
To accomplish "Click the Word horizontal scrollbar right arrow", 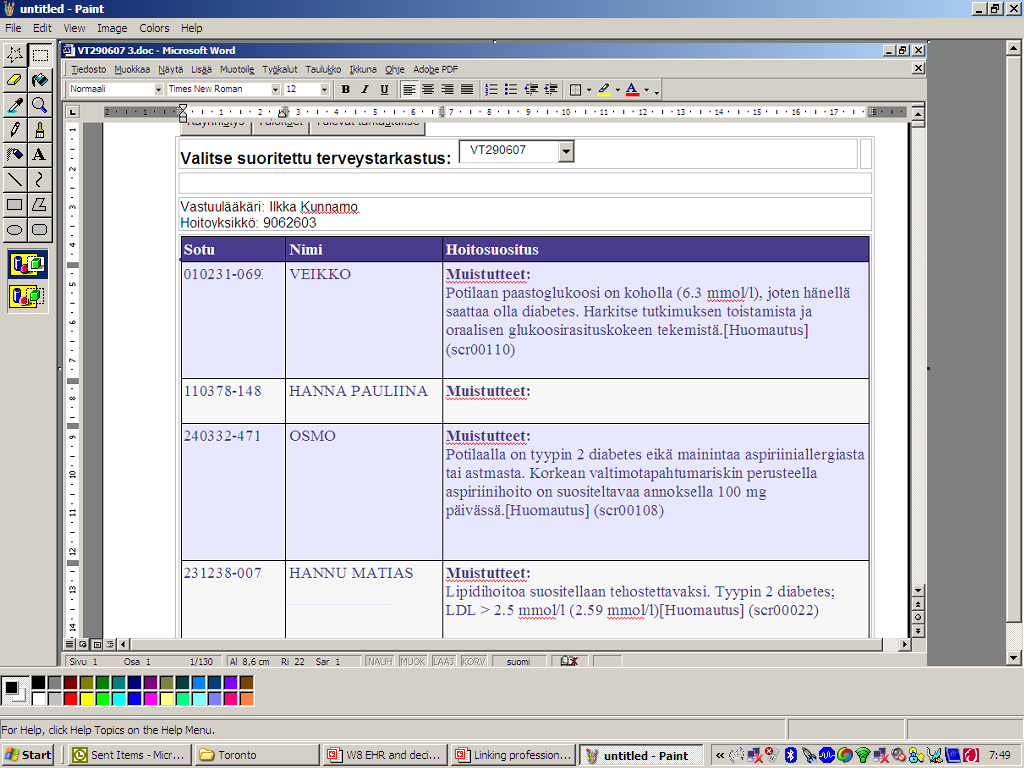I will [x=904, y=645].
